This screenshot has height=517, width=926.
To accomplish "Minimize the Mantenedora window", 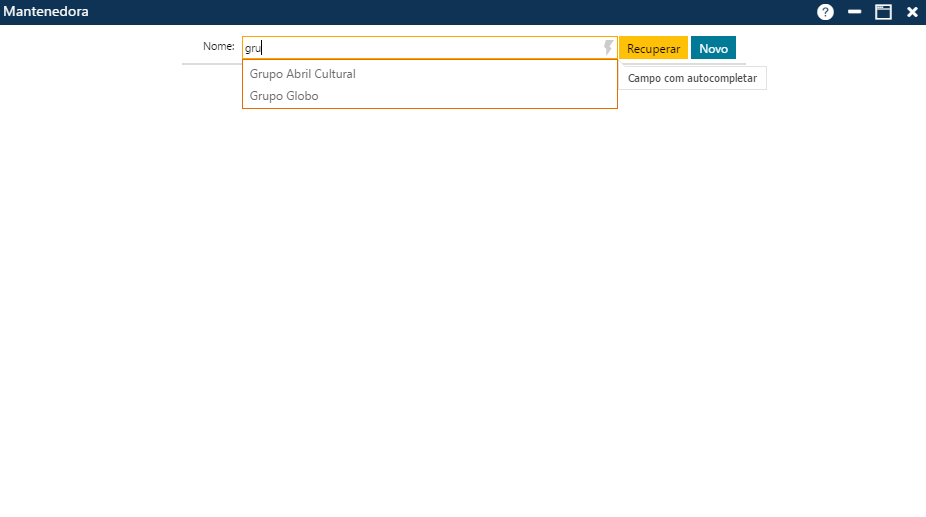I will [x=855, y=12].
